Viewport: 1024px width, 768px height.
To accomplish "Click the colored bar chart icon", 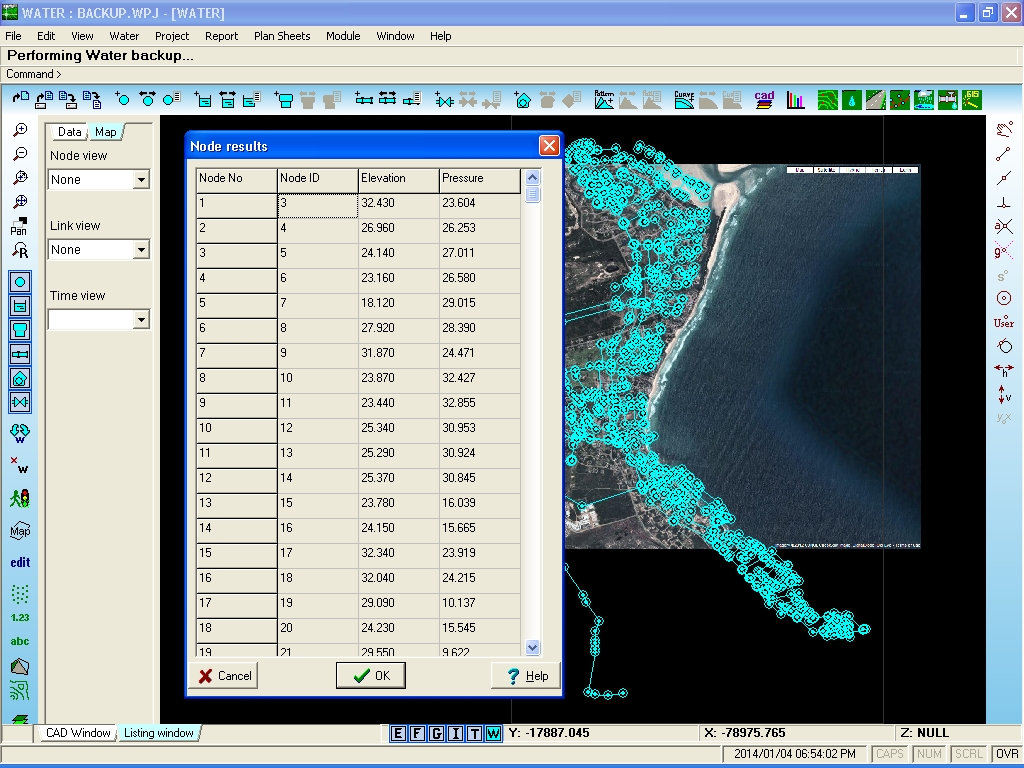I will (795, 99).
